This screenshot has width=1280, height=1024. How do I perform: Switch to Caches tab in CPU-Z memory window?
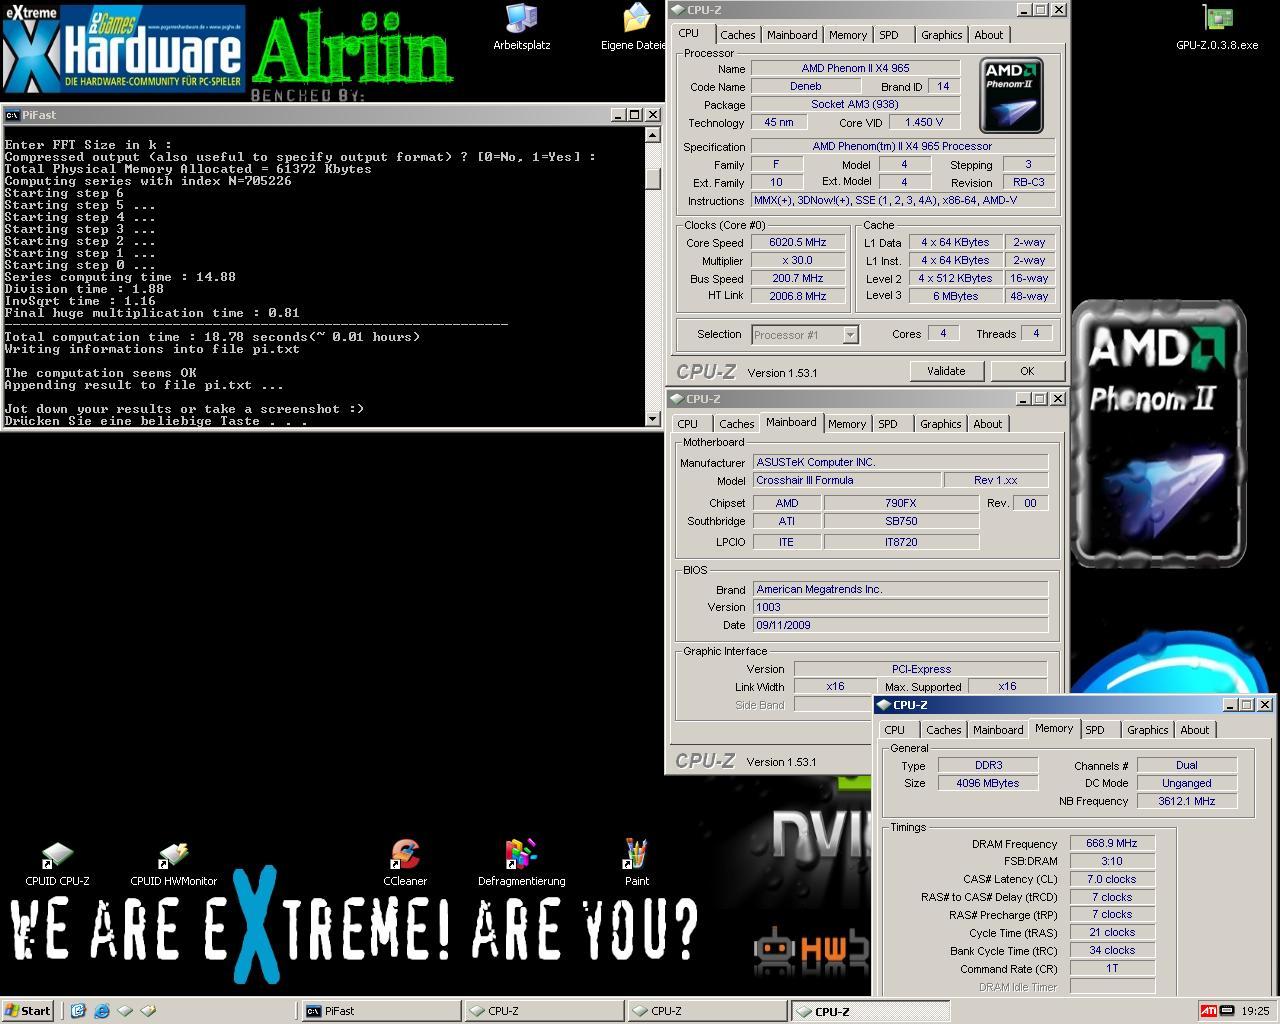[944, 730]
